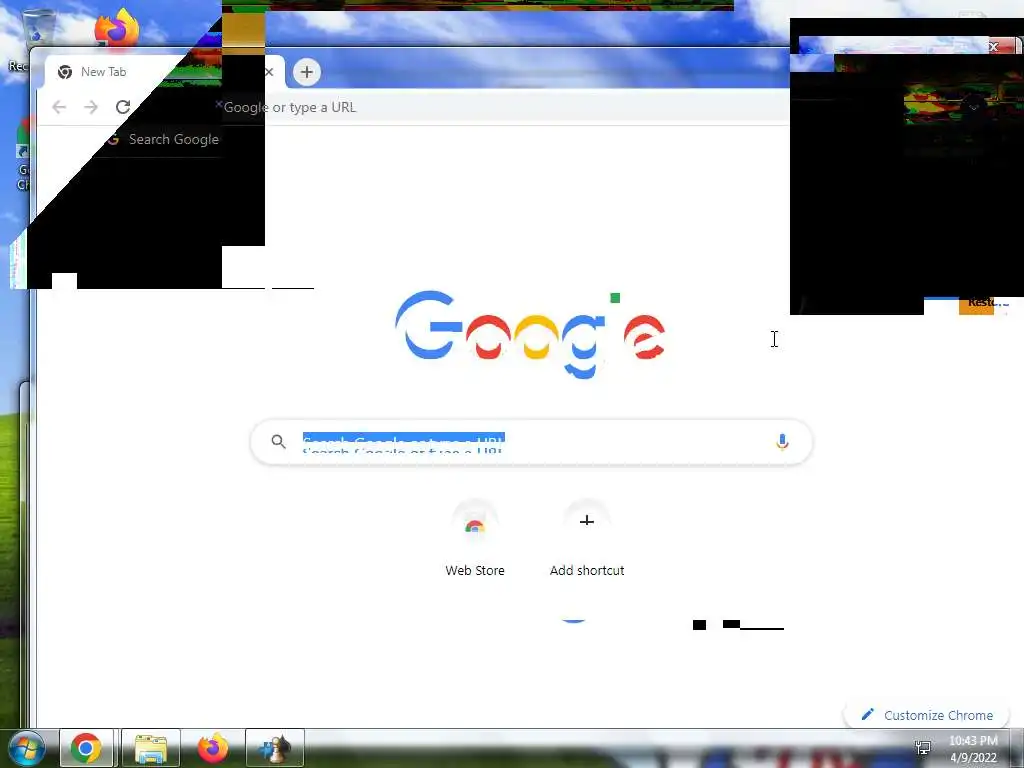Viewport: 1024px width, 768px height.
Task: Click the chess piece taskbar icon
Action: point(275,748)
